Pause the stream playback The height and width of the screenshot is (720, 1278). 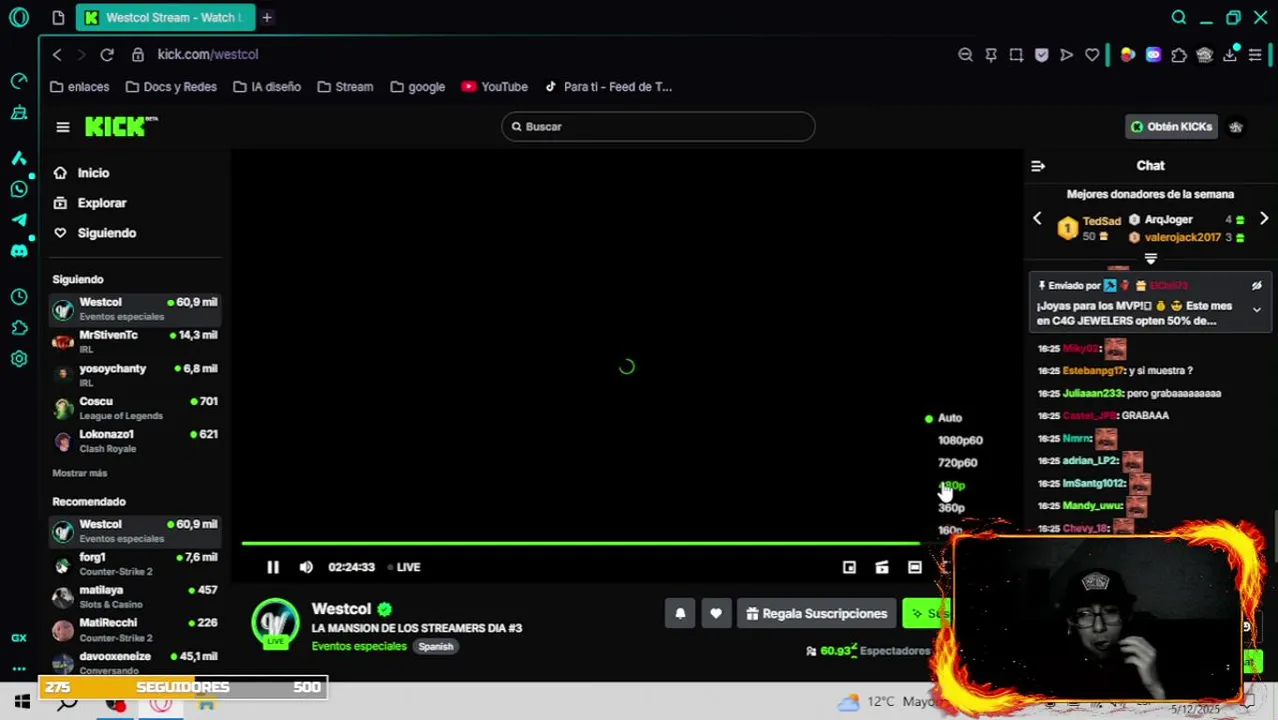[x=273, y=567]
